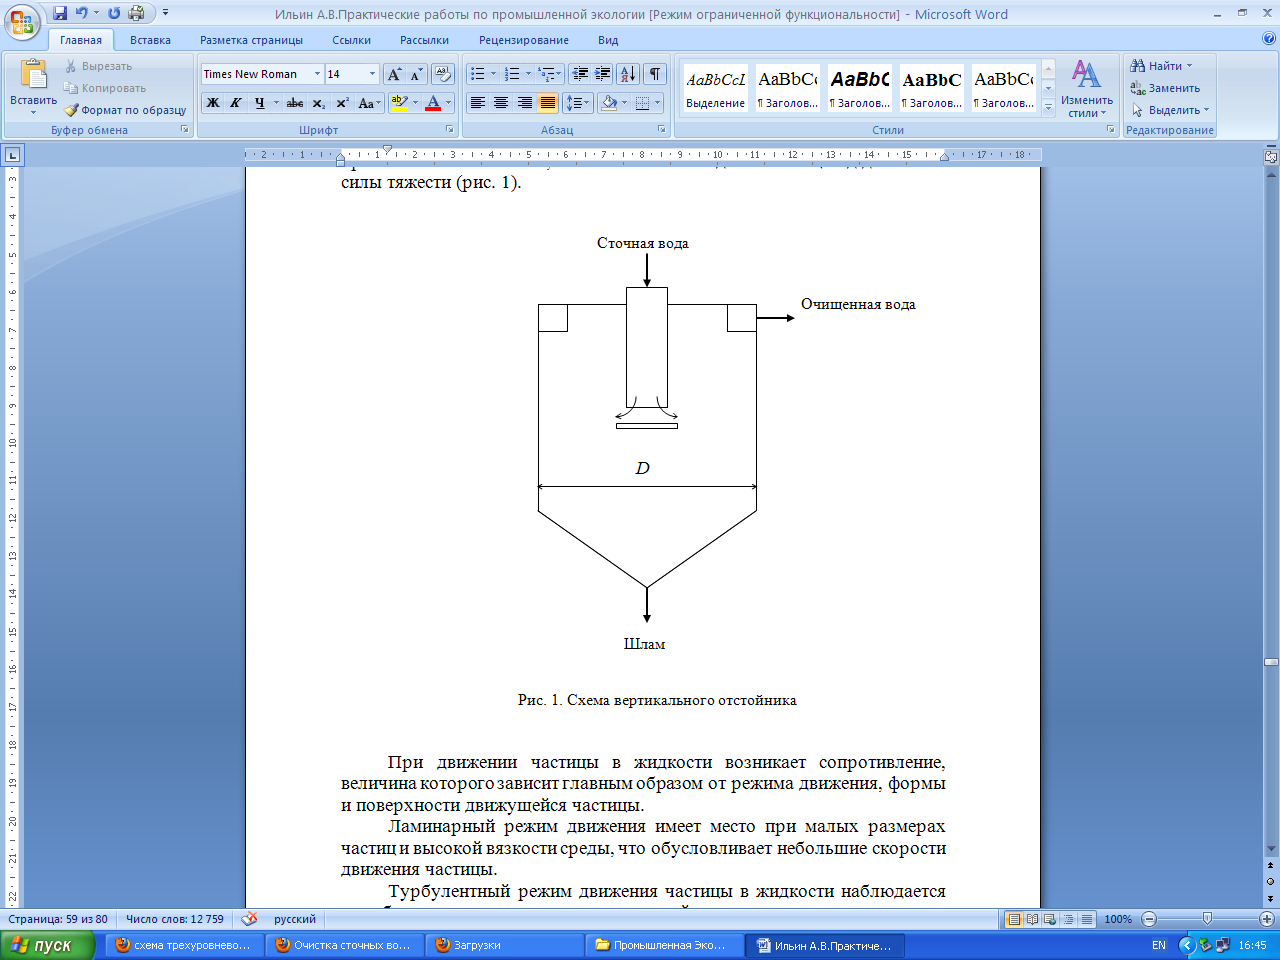Align text to the right
The width and height of the screenshot is (1280, 960).
[524, 103]
